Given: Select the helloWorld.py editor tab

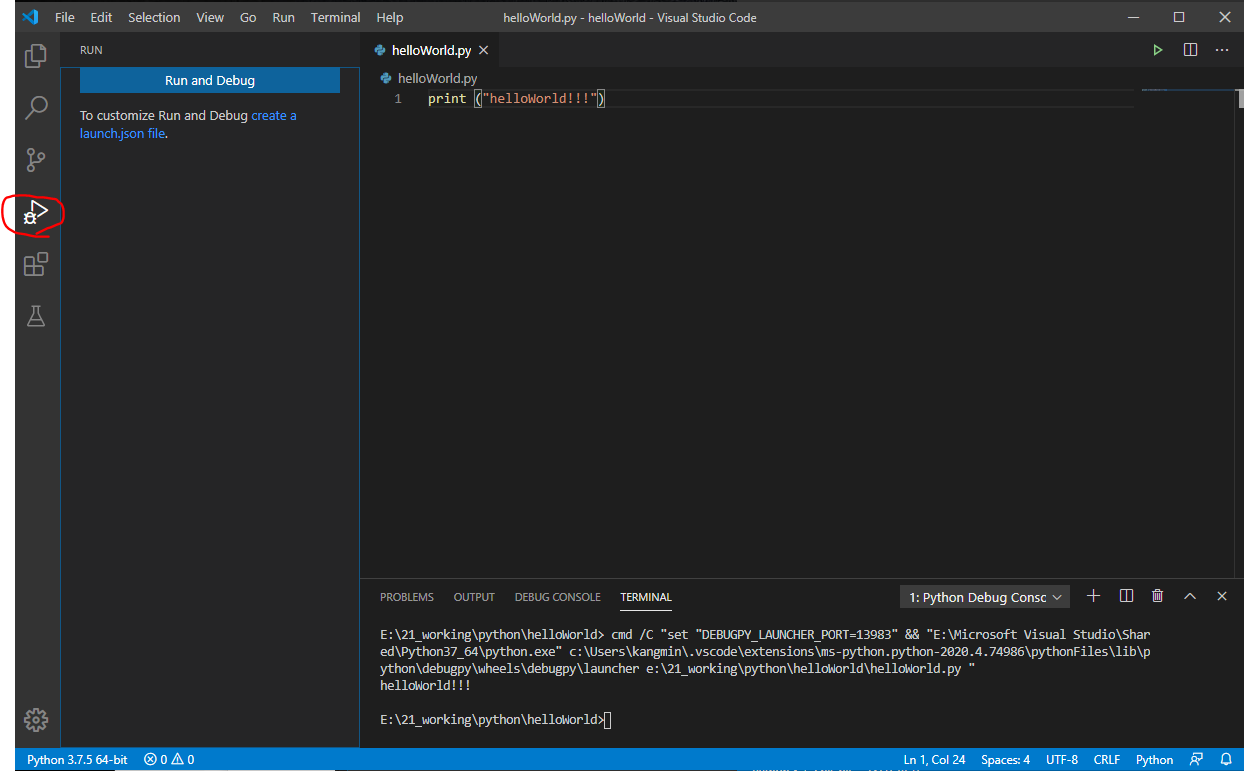Looking at the screenshot, I should pos(431,50).
